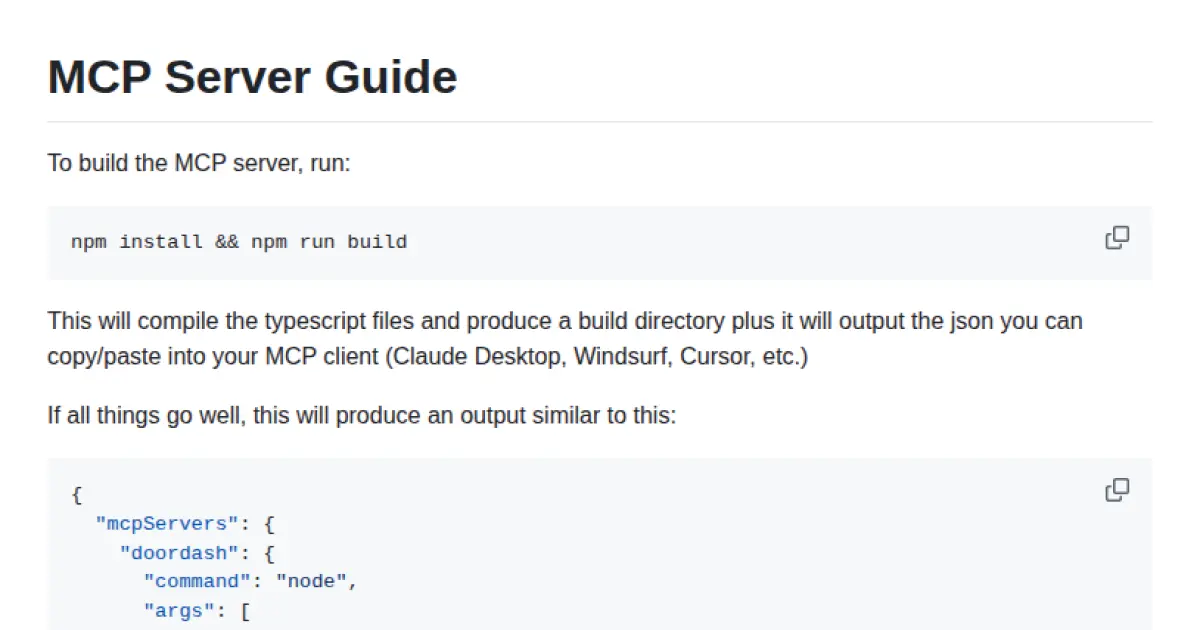Click "npm run build" in the code block

(329, 242)
